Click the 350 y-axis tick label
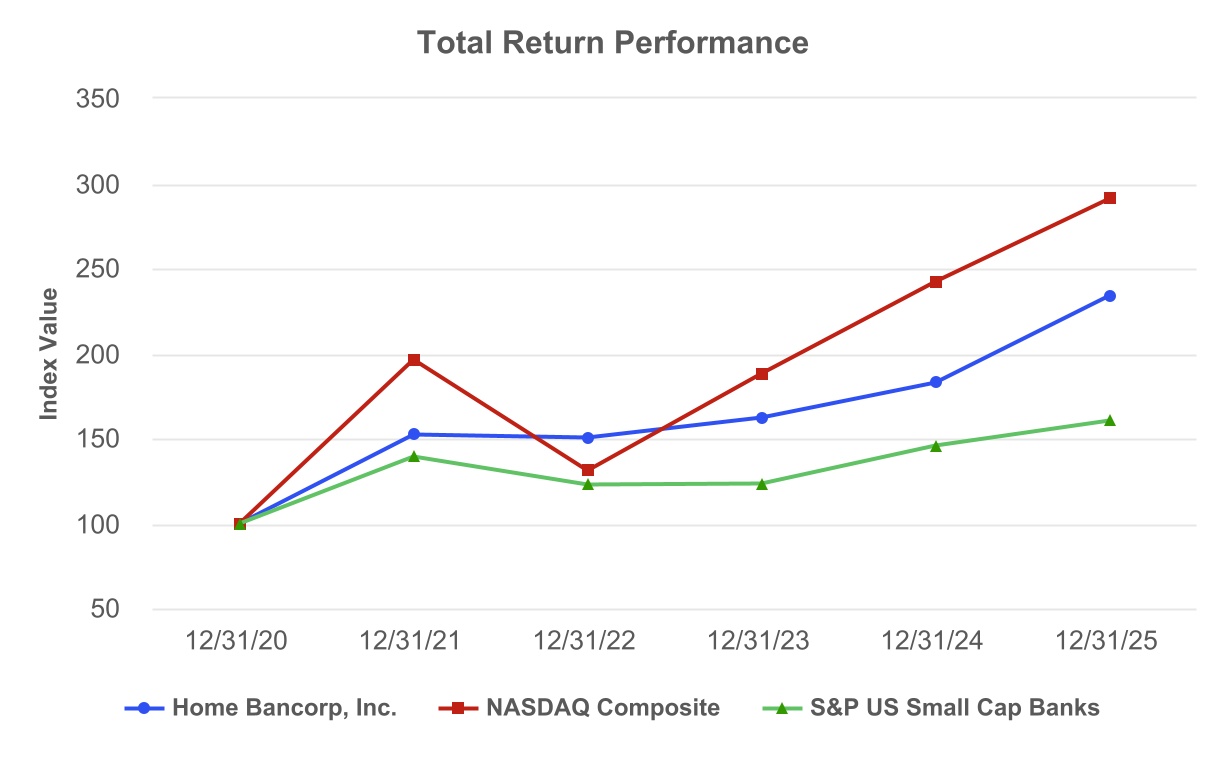 (x=98, y=99)
